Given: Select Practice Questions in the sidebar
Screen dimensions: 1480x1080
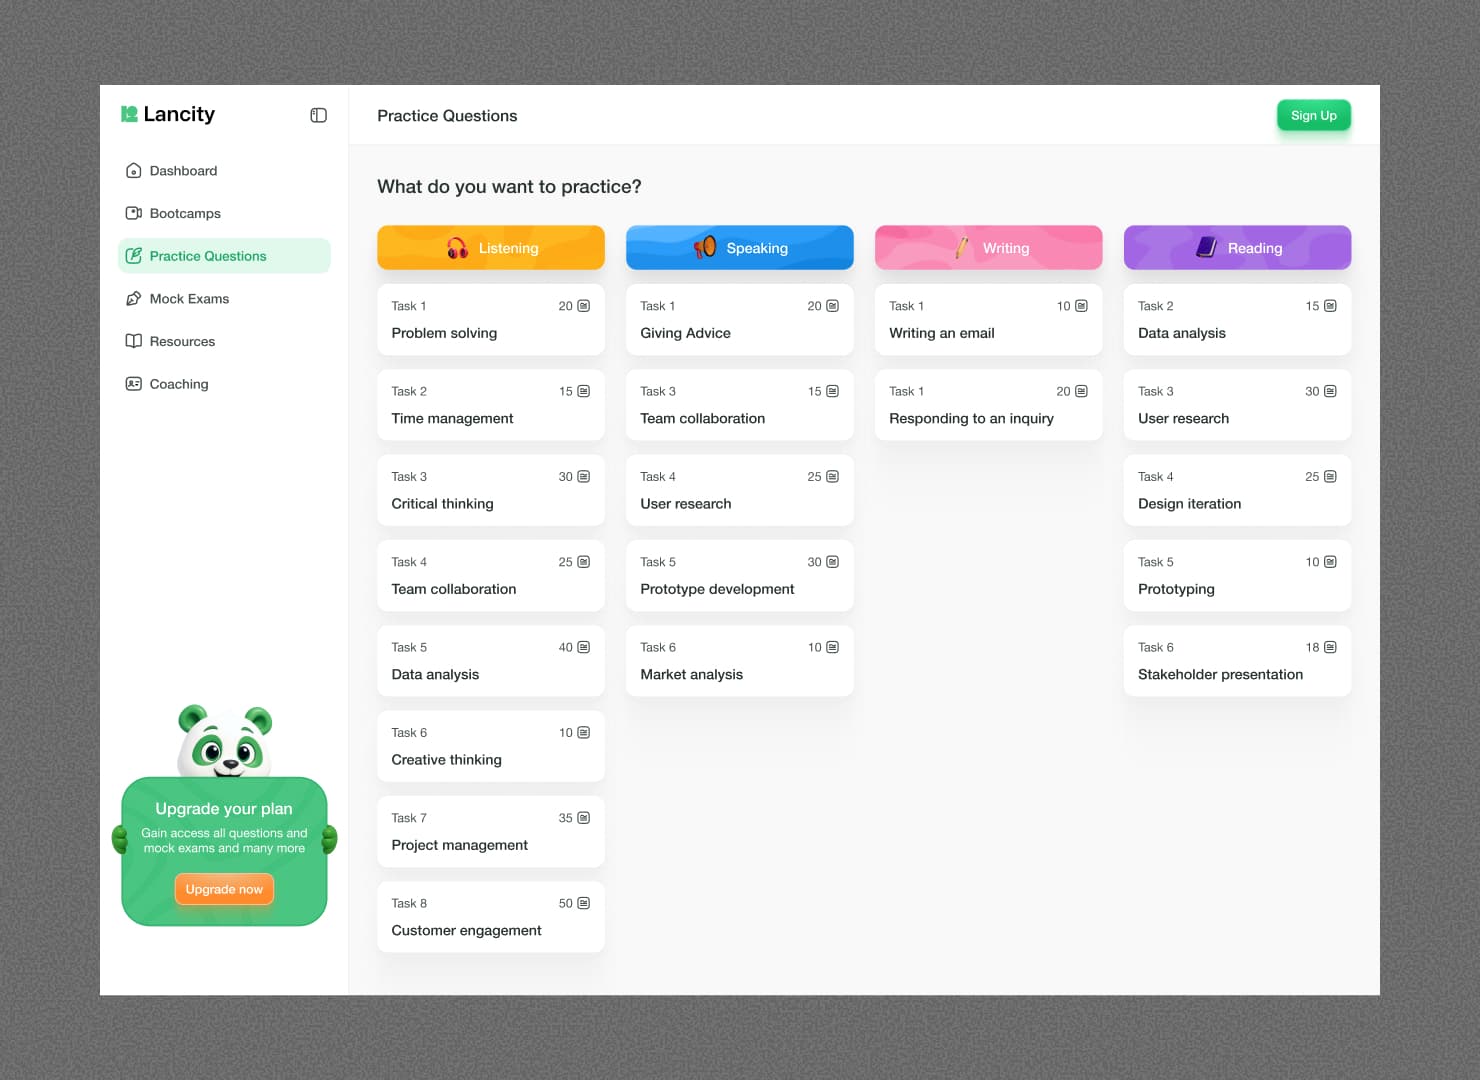Looking at the screenshot, I should [x=207, y=256].
